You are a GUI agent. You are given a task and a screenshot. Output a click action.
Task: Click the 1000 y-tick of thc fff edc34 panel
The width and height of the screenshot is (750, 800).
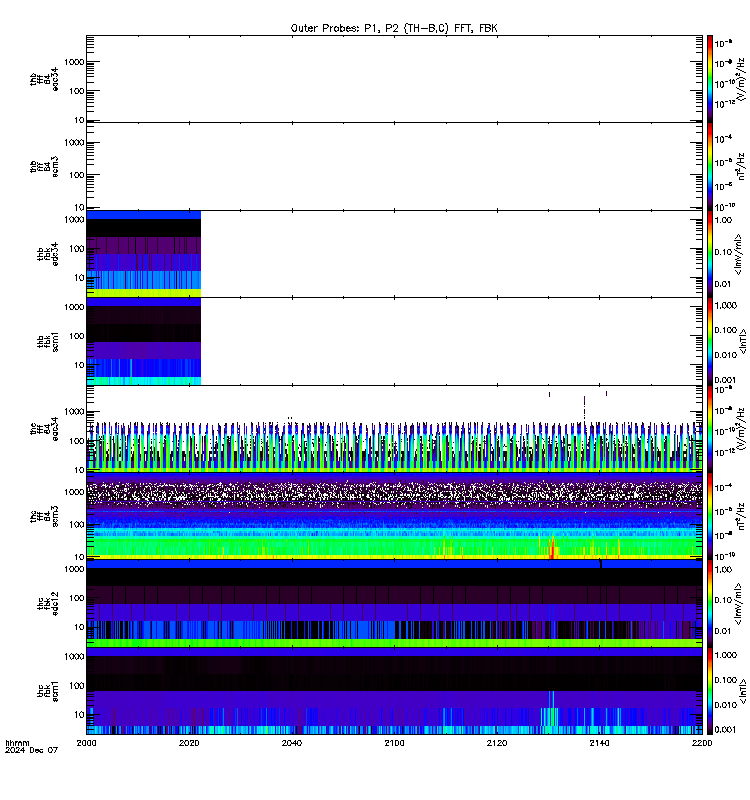74,412
